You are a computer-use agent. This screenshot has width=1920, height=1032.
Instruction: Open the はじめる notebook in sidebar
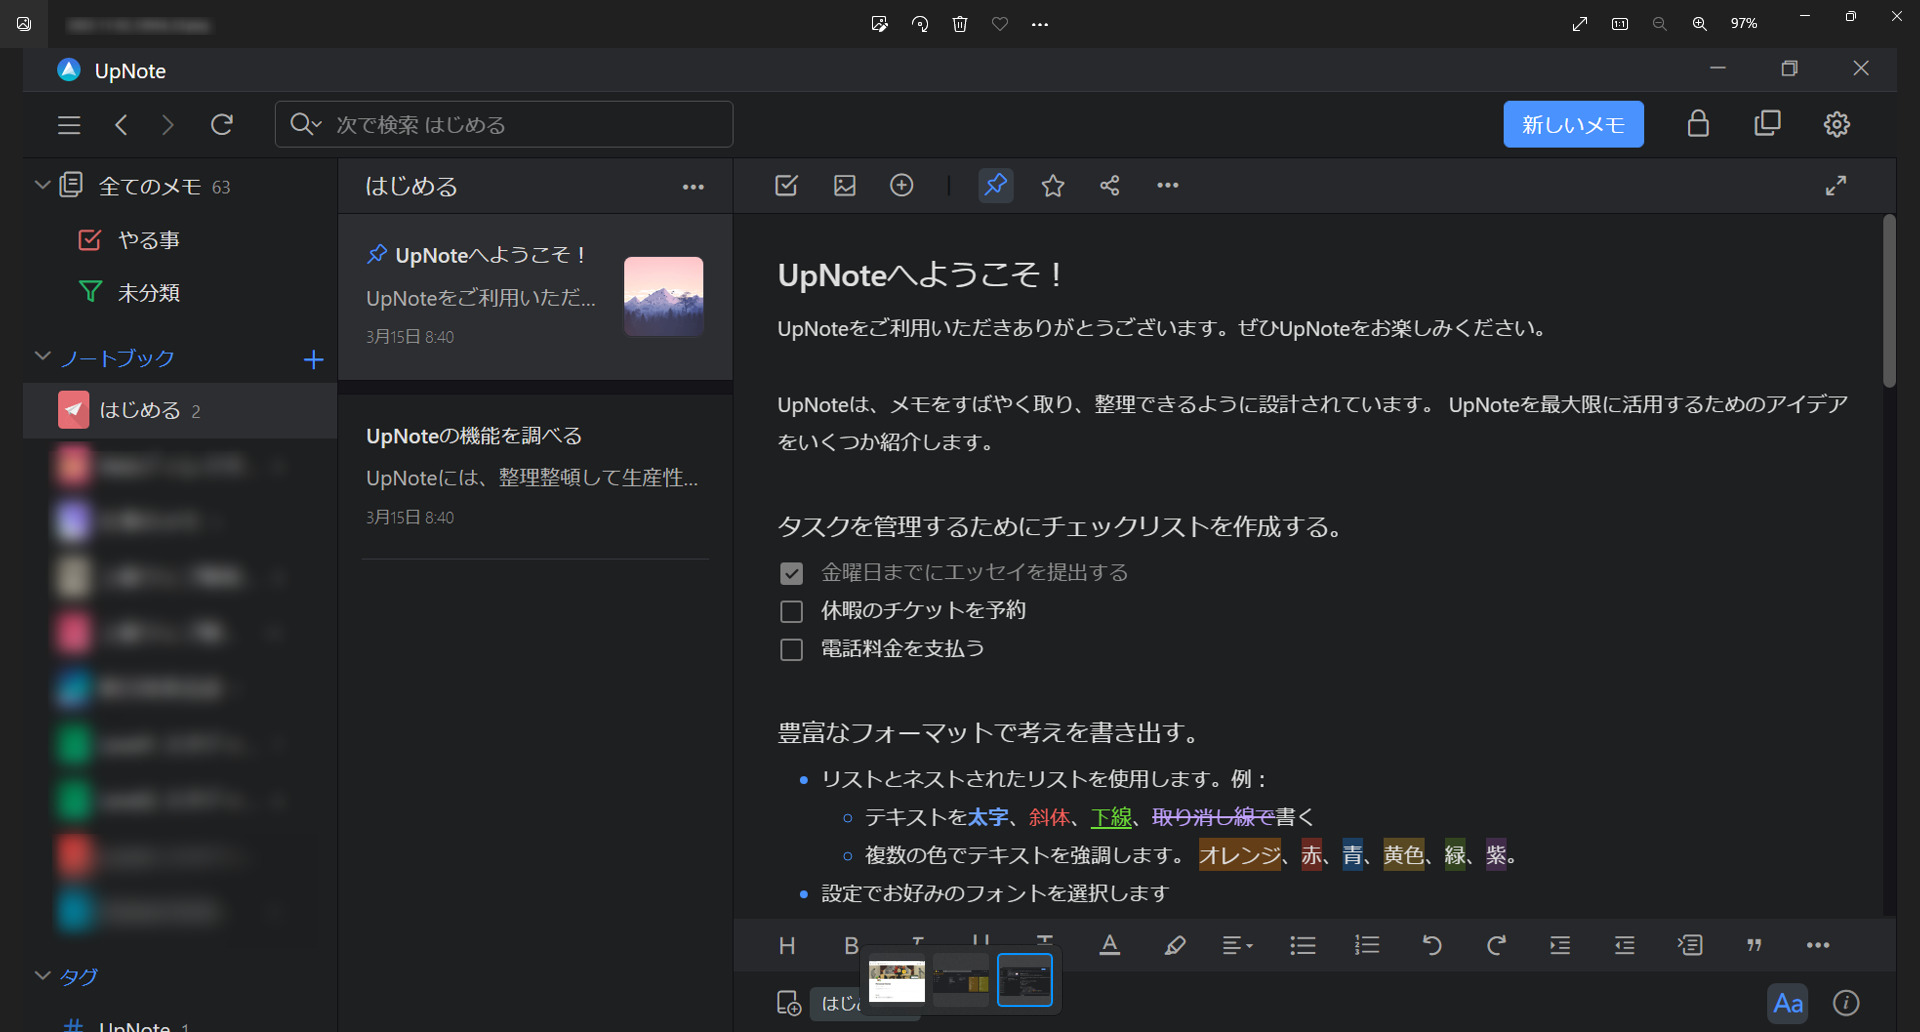coord(180,411)
